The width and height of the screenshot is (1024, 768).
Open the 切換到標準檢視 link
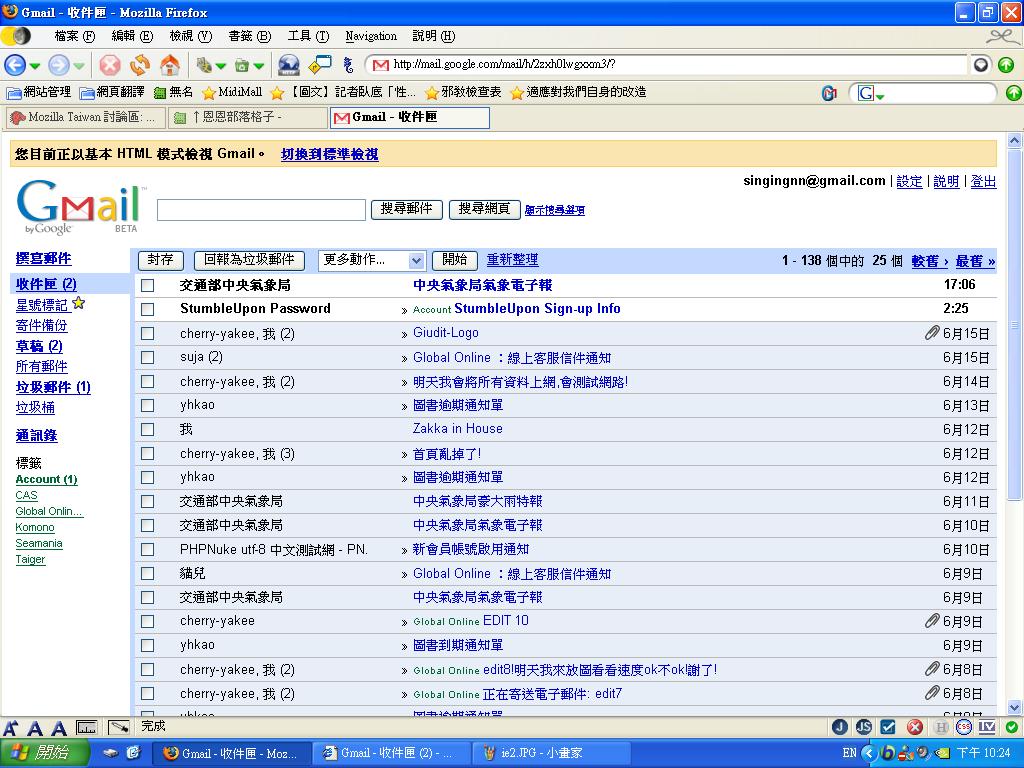(329, 154)
